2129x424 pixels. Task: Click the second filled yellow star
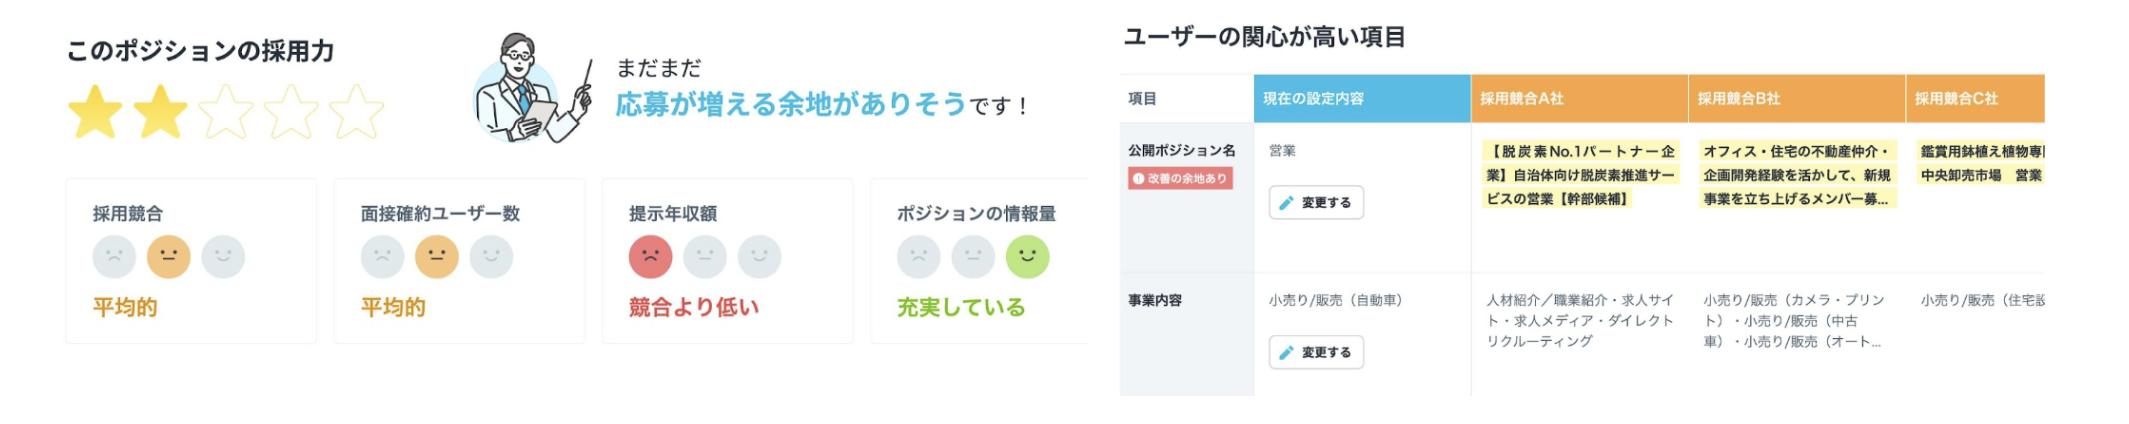coord(160,112)
